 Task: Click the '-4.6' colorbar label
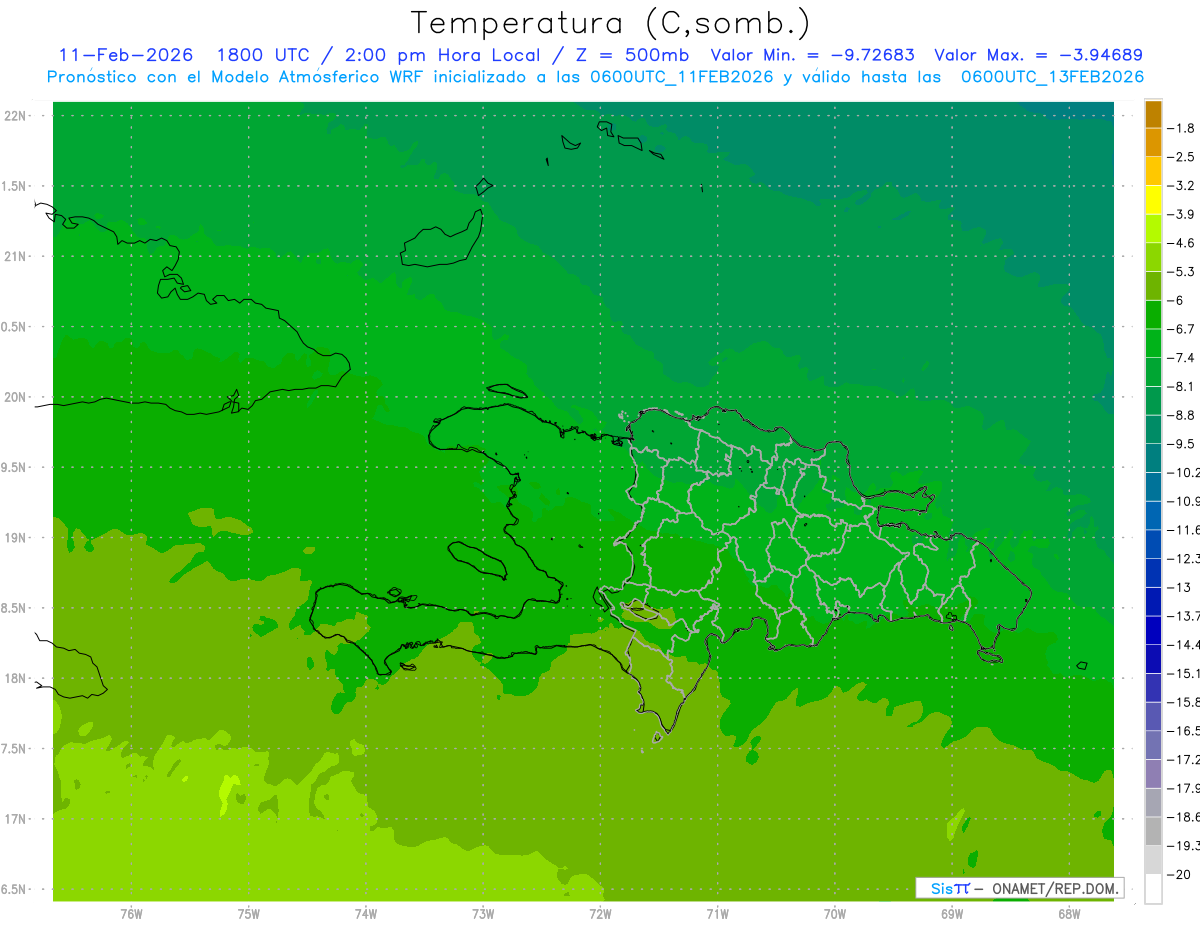(x=1181, y=243)
